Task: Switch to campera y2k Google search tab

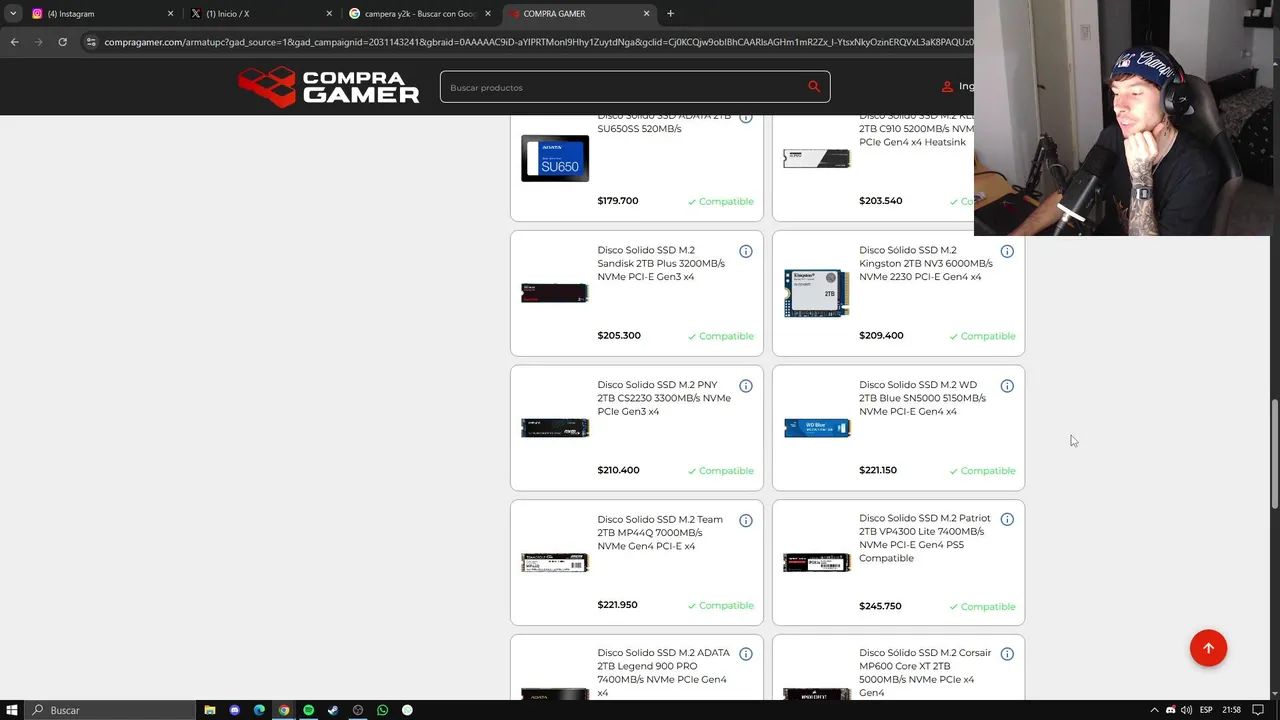Action: click(x=418, y=14)
